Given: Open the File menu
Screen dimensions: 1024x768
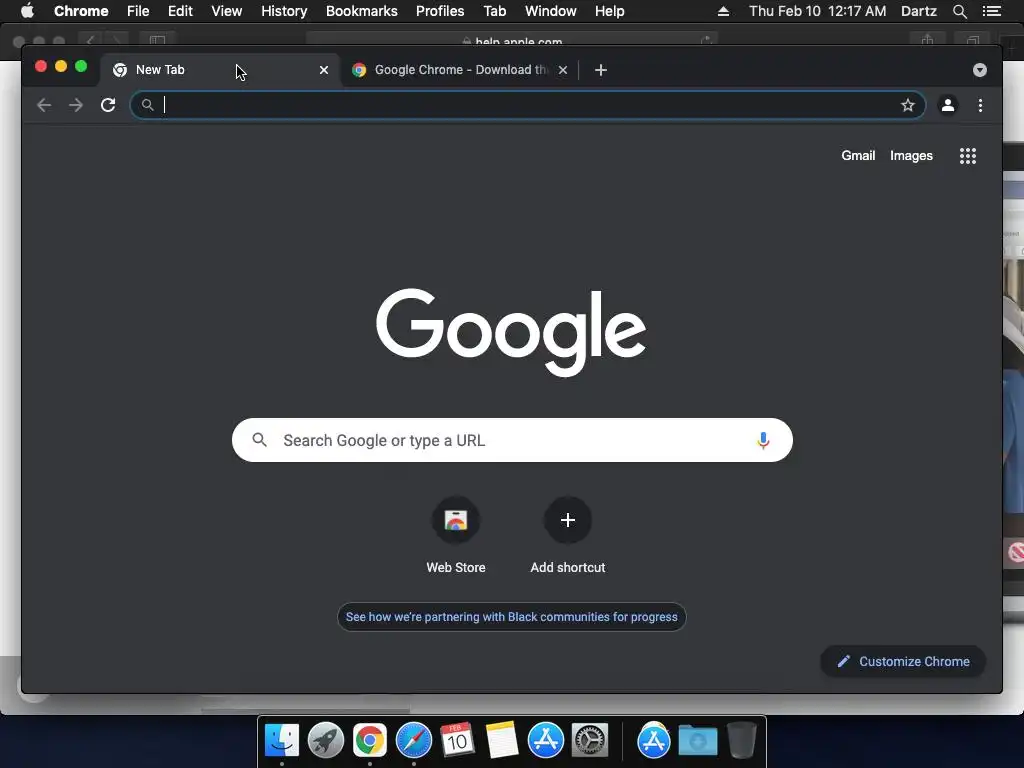Looking at the screenshot, I should click(138, 11).
